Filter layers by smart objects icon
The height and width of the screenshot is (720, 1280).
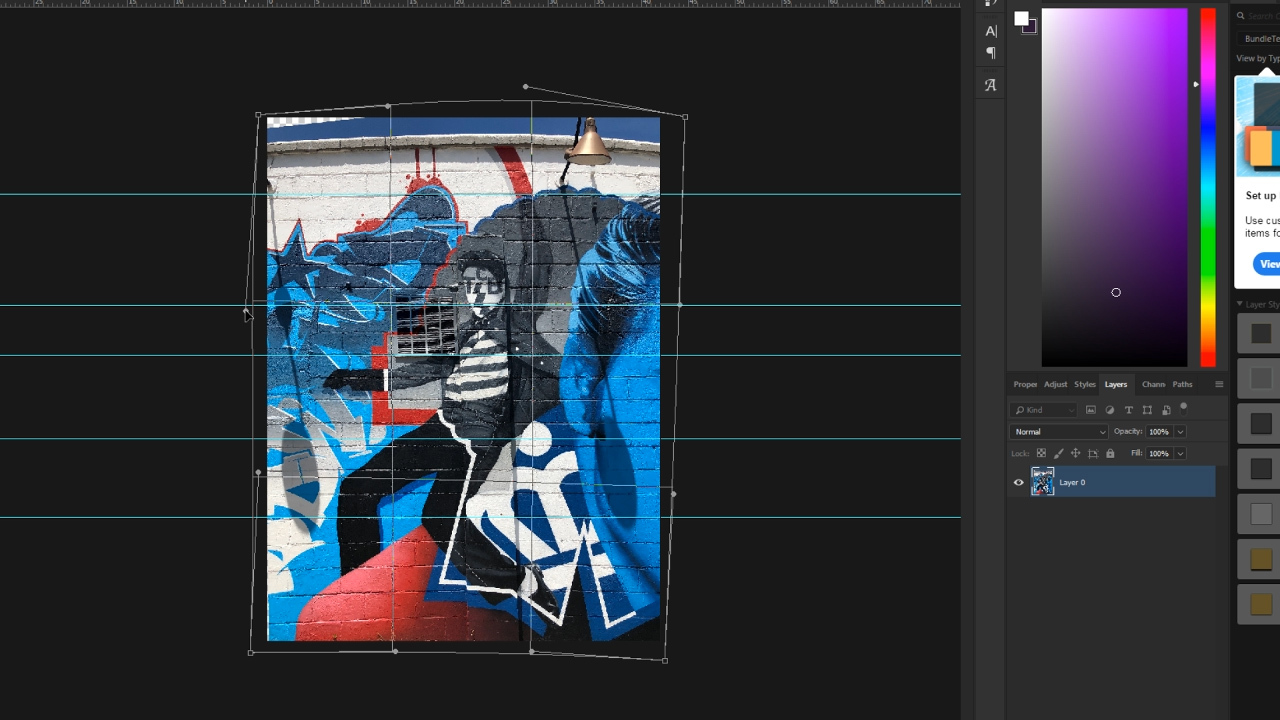click(x=1166, y=410)
